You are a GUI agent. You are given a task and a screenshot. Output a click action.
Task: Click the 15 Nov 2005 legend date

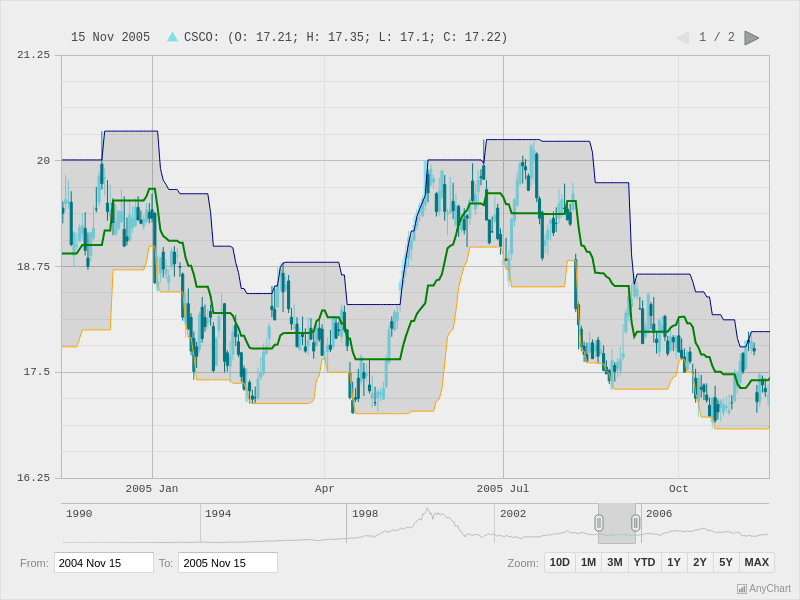pos(110,37)
